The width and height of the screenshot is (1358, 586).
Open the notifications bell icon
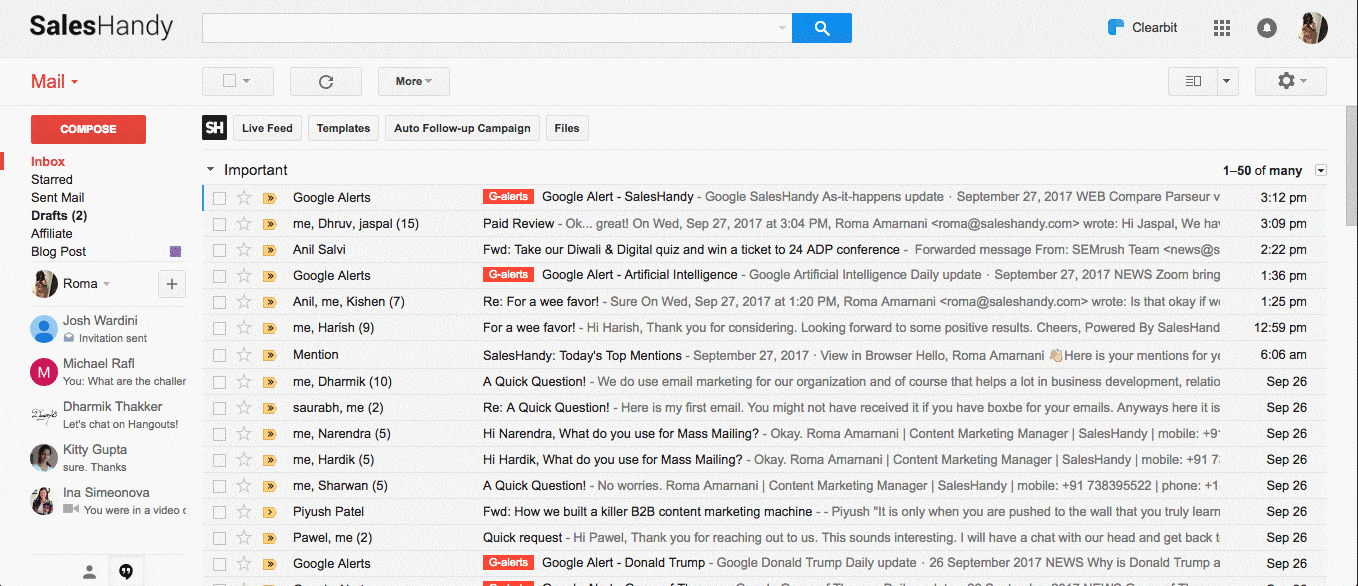(1267, 28)
